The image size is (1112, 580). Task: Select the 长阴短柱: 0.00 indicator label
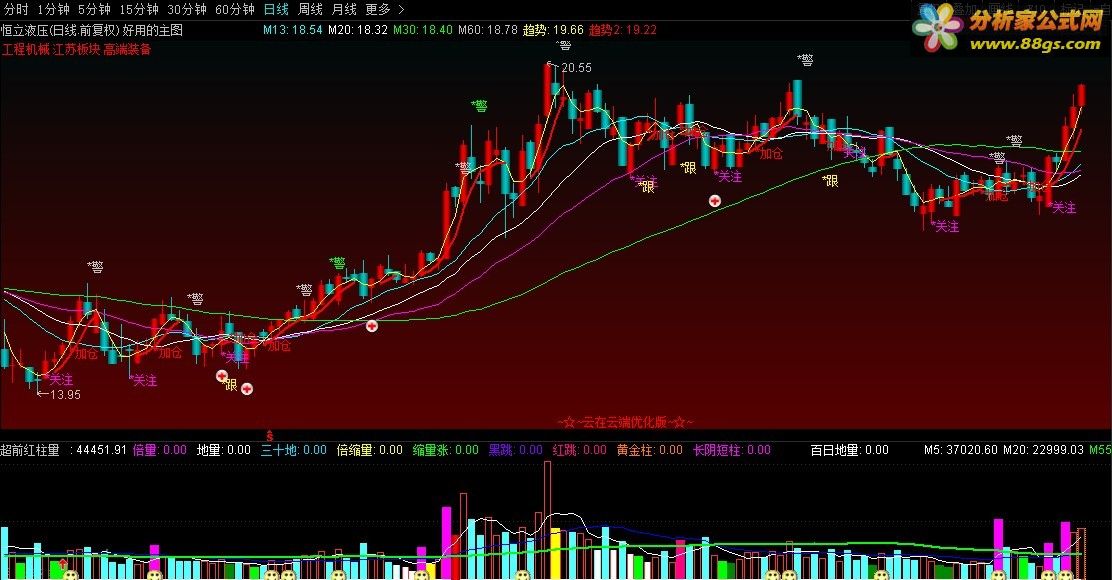[731, 450]
